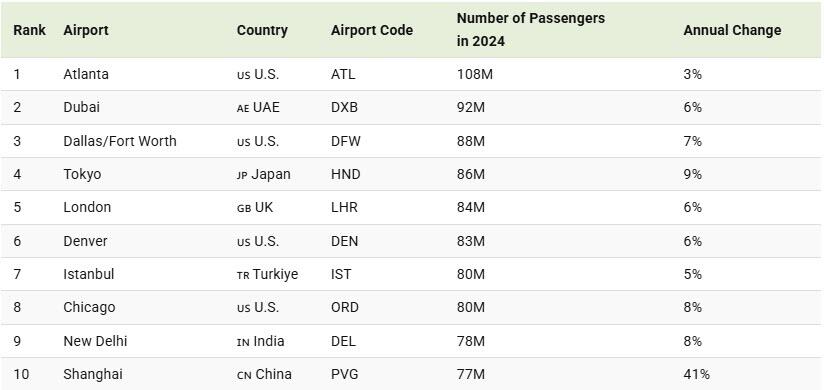
Task: Click the 41% annual change value
Action: coord(696,374)
